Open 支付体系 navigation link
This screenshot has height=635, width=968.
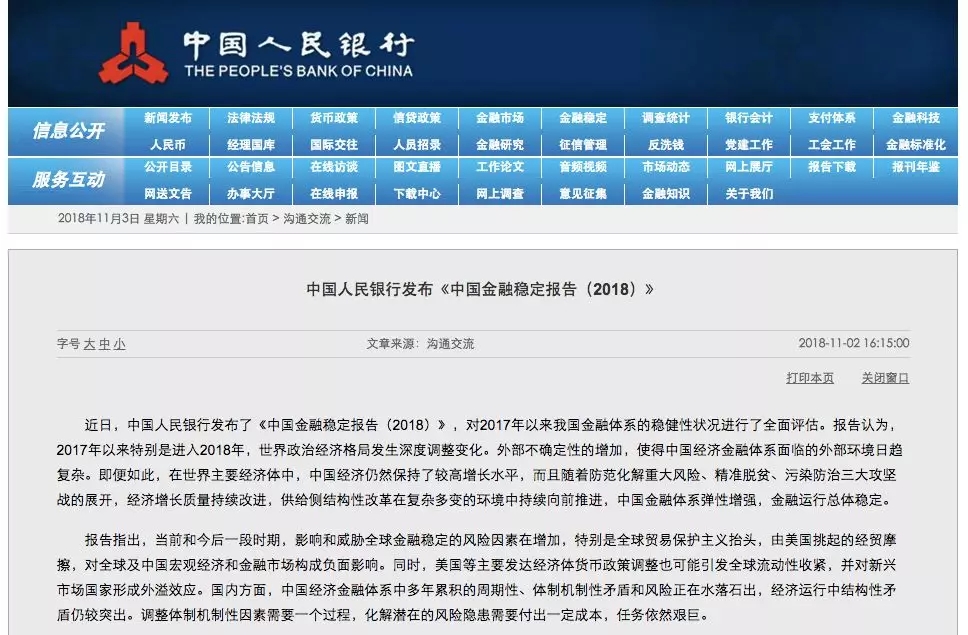pos(832,118)
